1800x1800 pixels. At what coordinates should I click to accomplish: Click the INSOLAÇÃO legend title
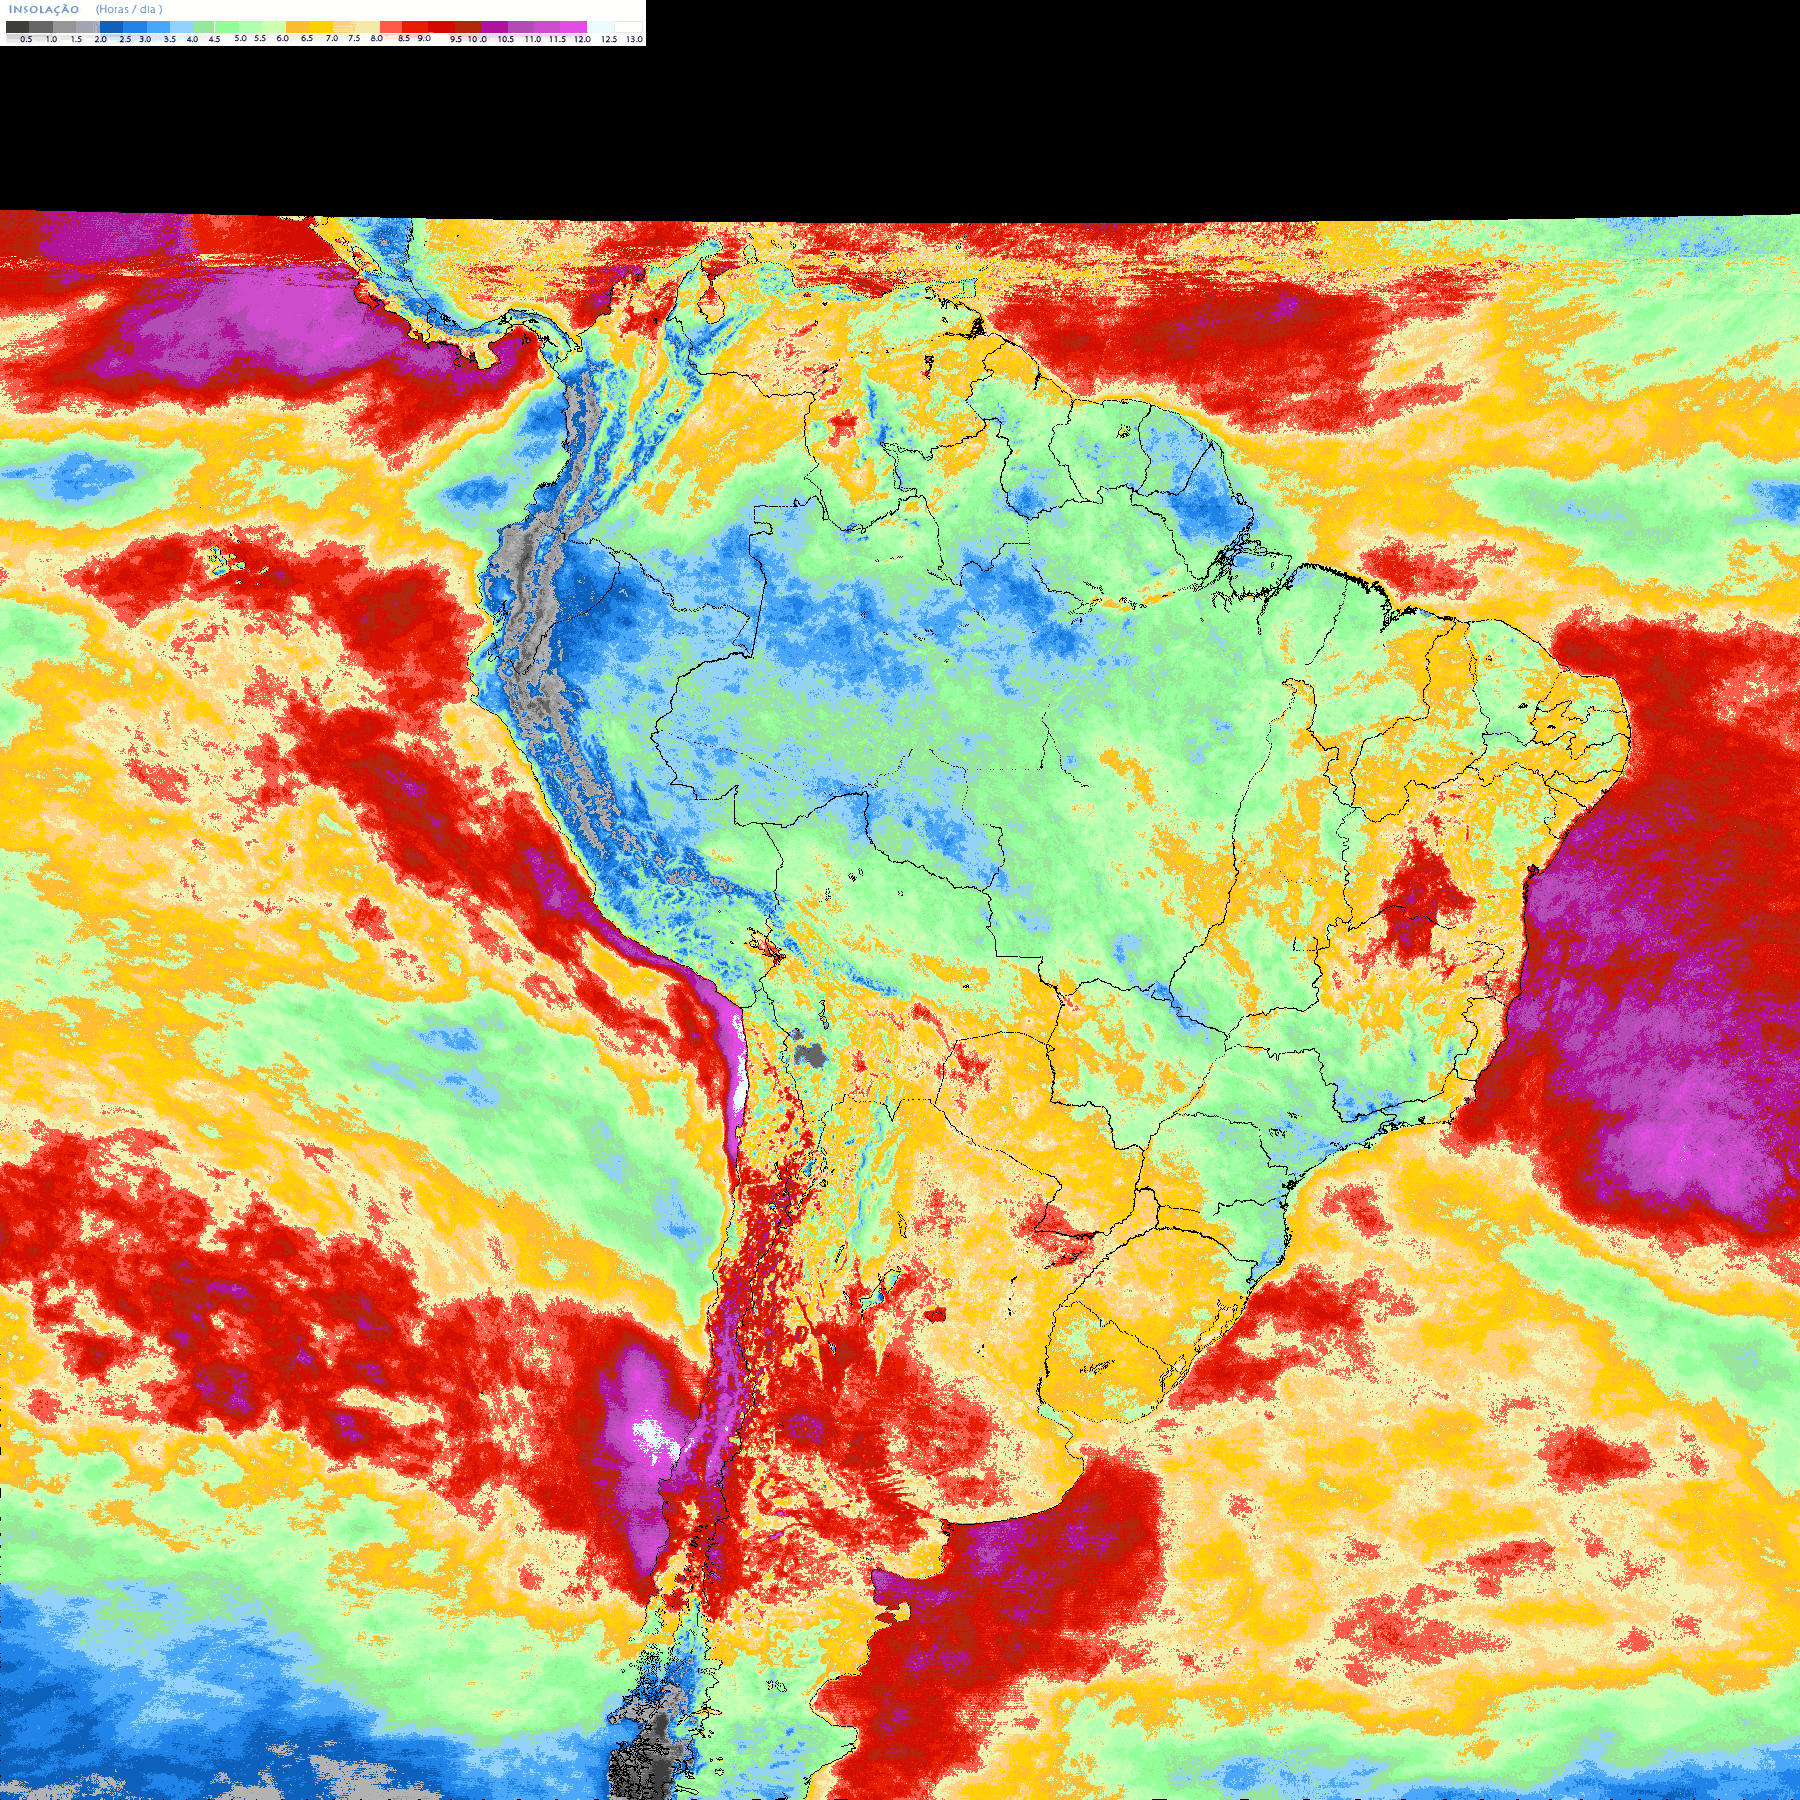point(44,9)
